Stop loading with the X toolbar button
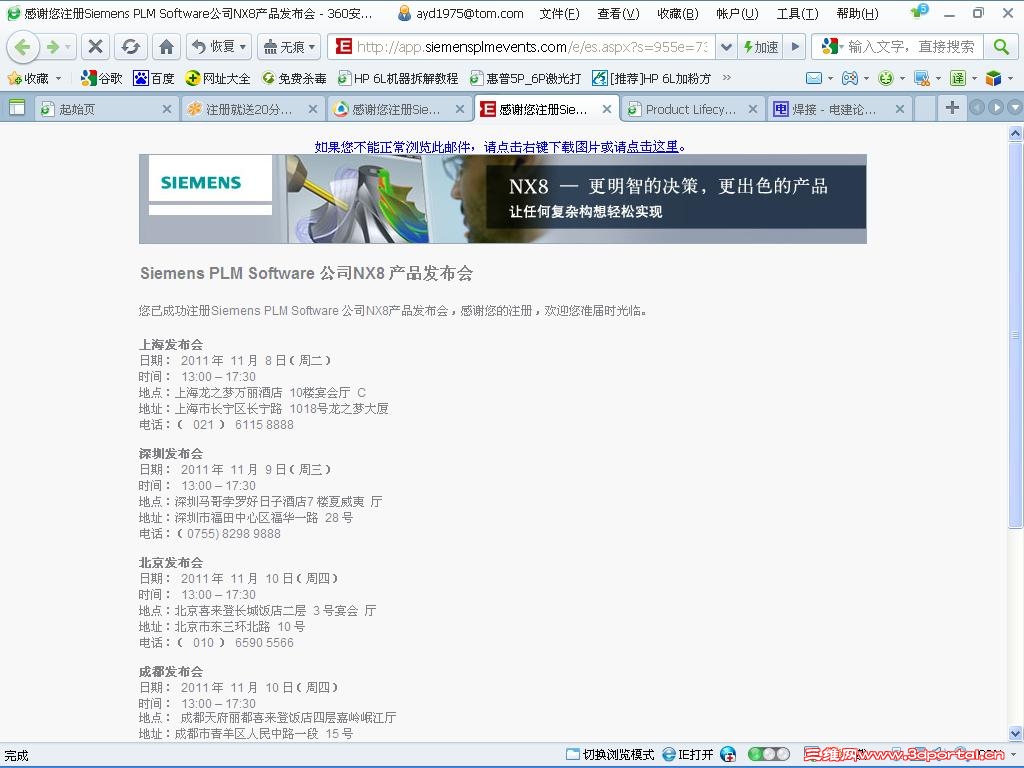Viewport: 1024px width, 768px height. point(95,46)
